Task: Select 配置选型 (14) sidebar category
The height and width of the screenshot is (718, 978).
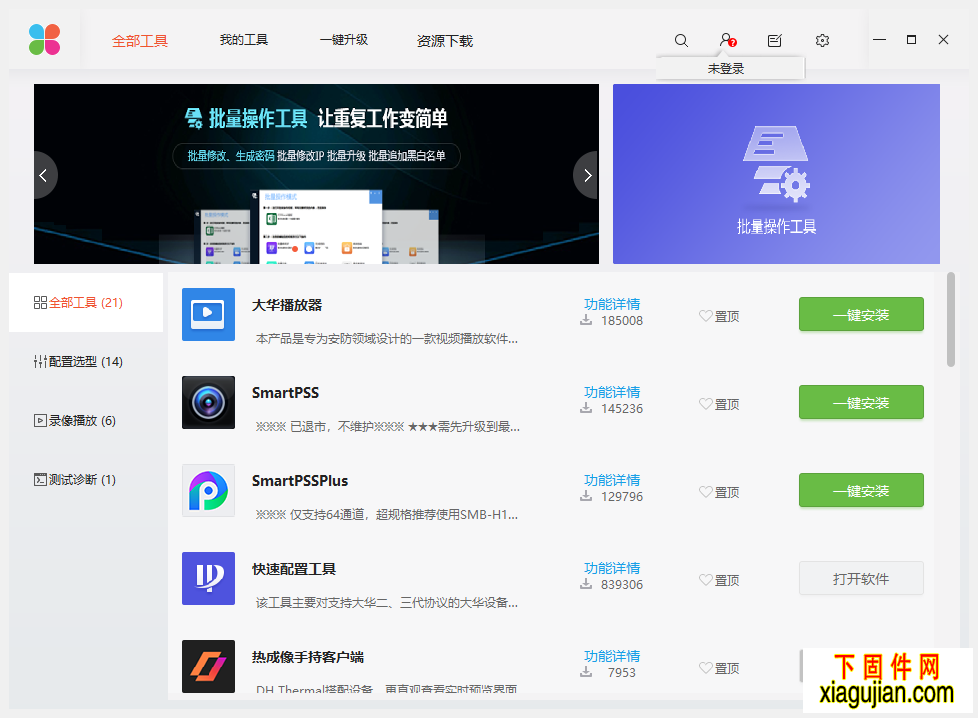Action: pyautogui.click(x=86, y=361)
